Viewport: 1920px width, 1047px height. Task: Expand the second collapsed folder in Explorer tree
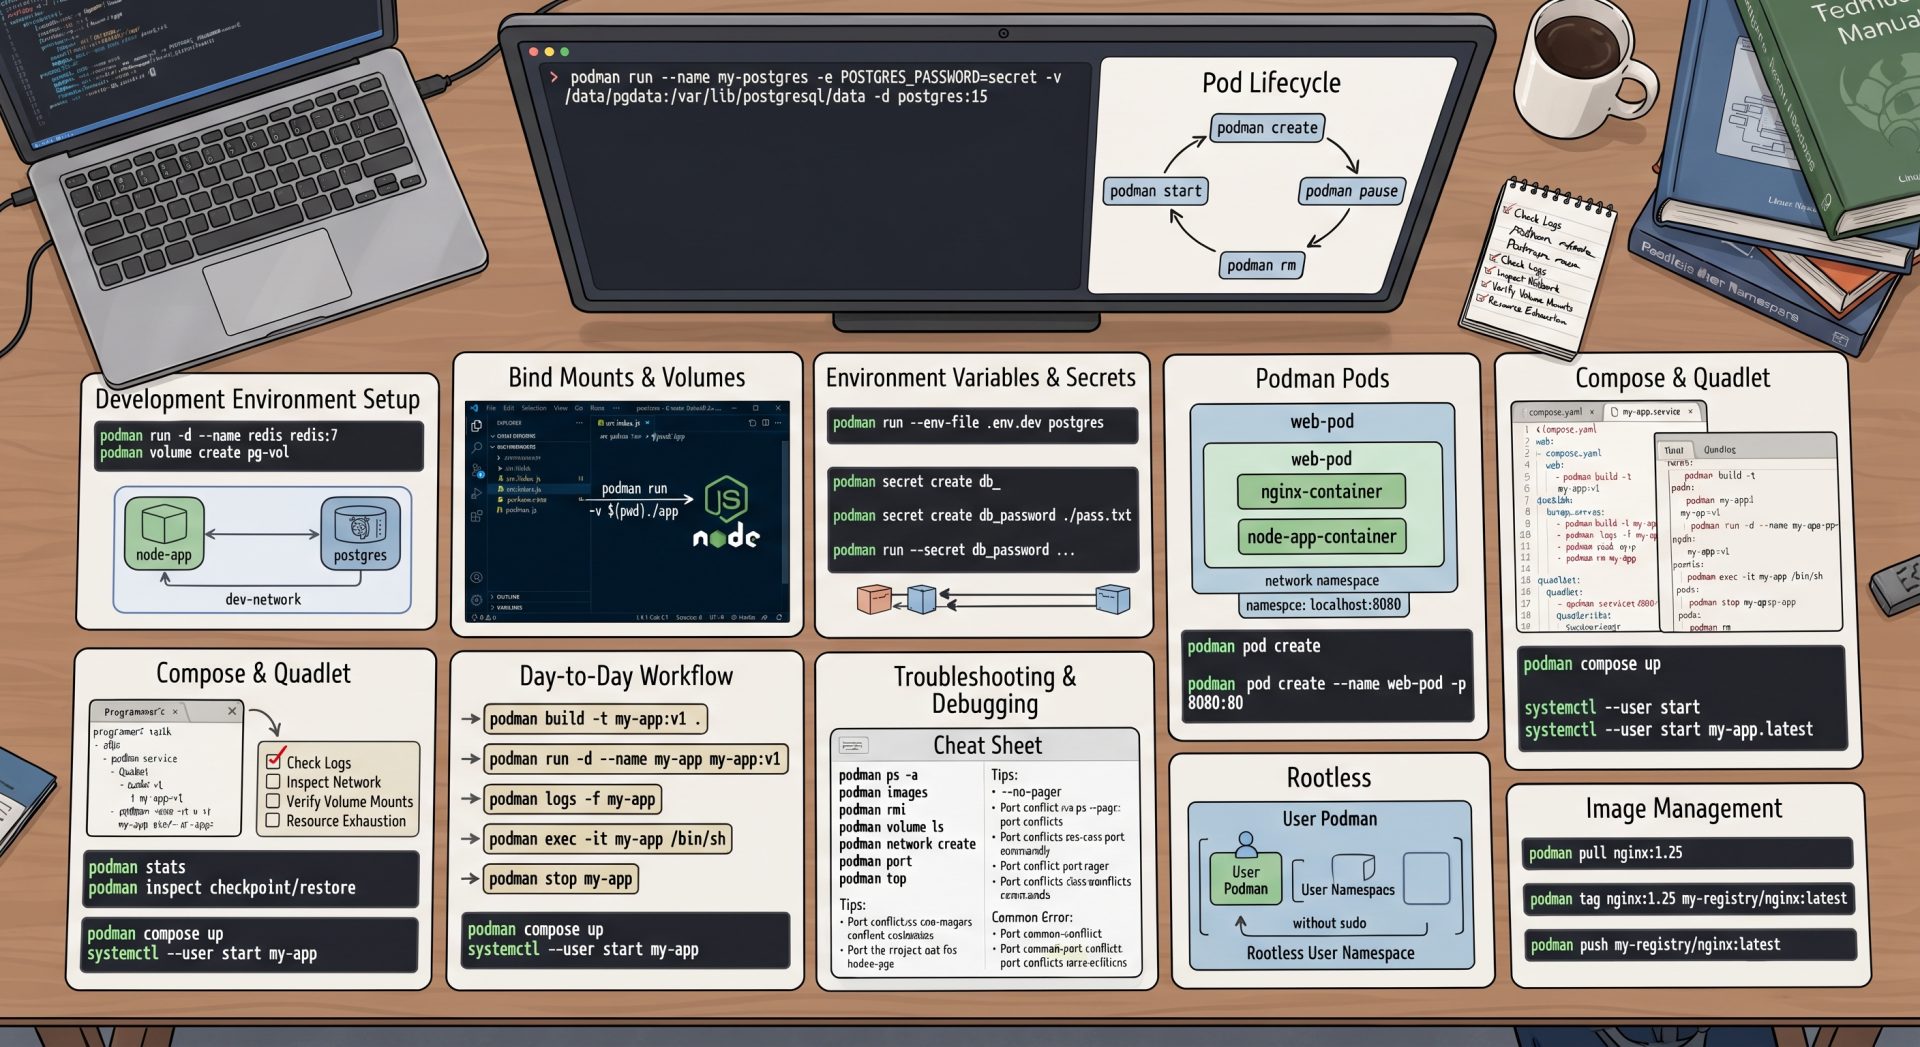[x=499, y=468]
